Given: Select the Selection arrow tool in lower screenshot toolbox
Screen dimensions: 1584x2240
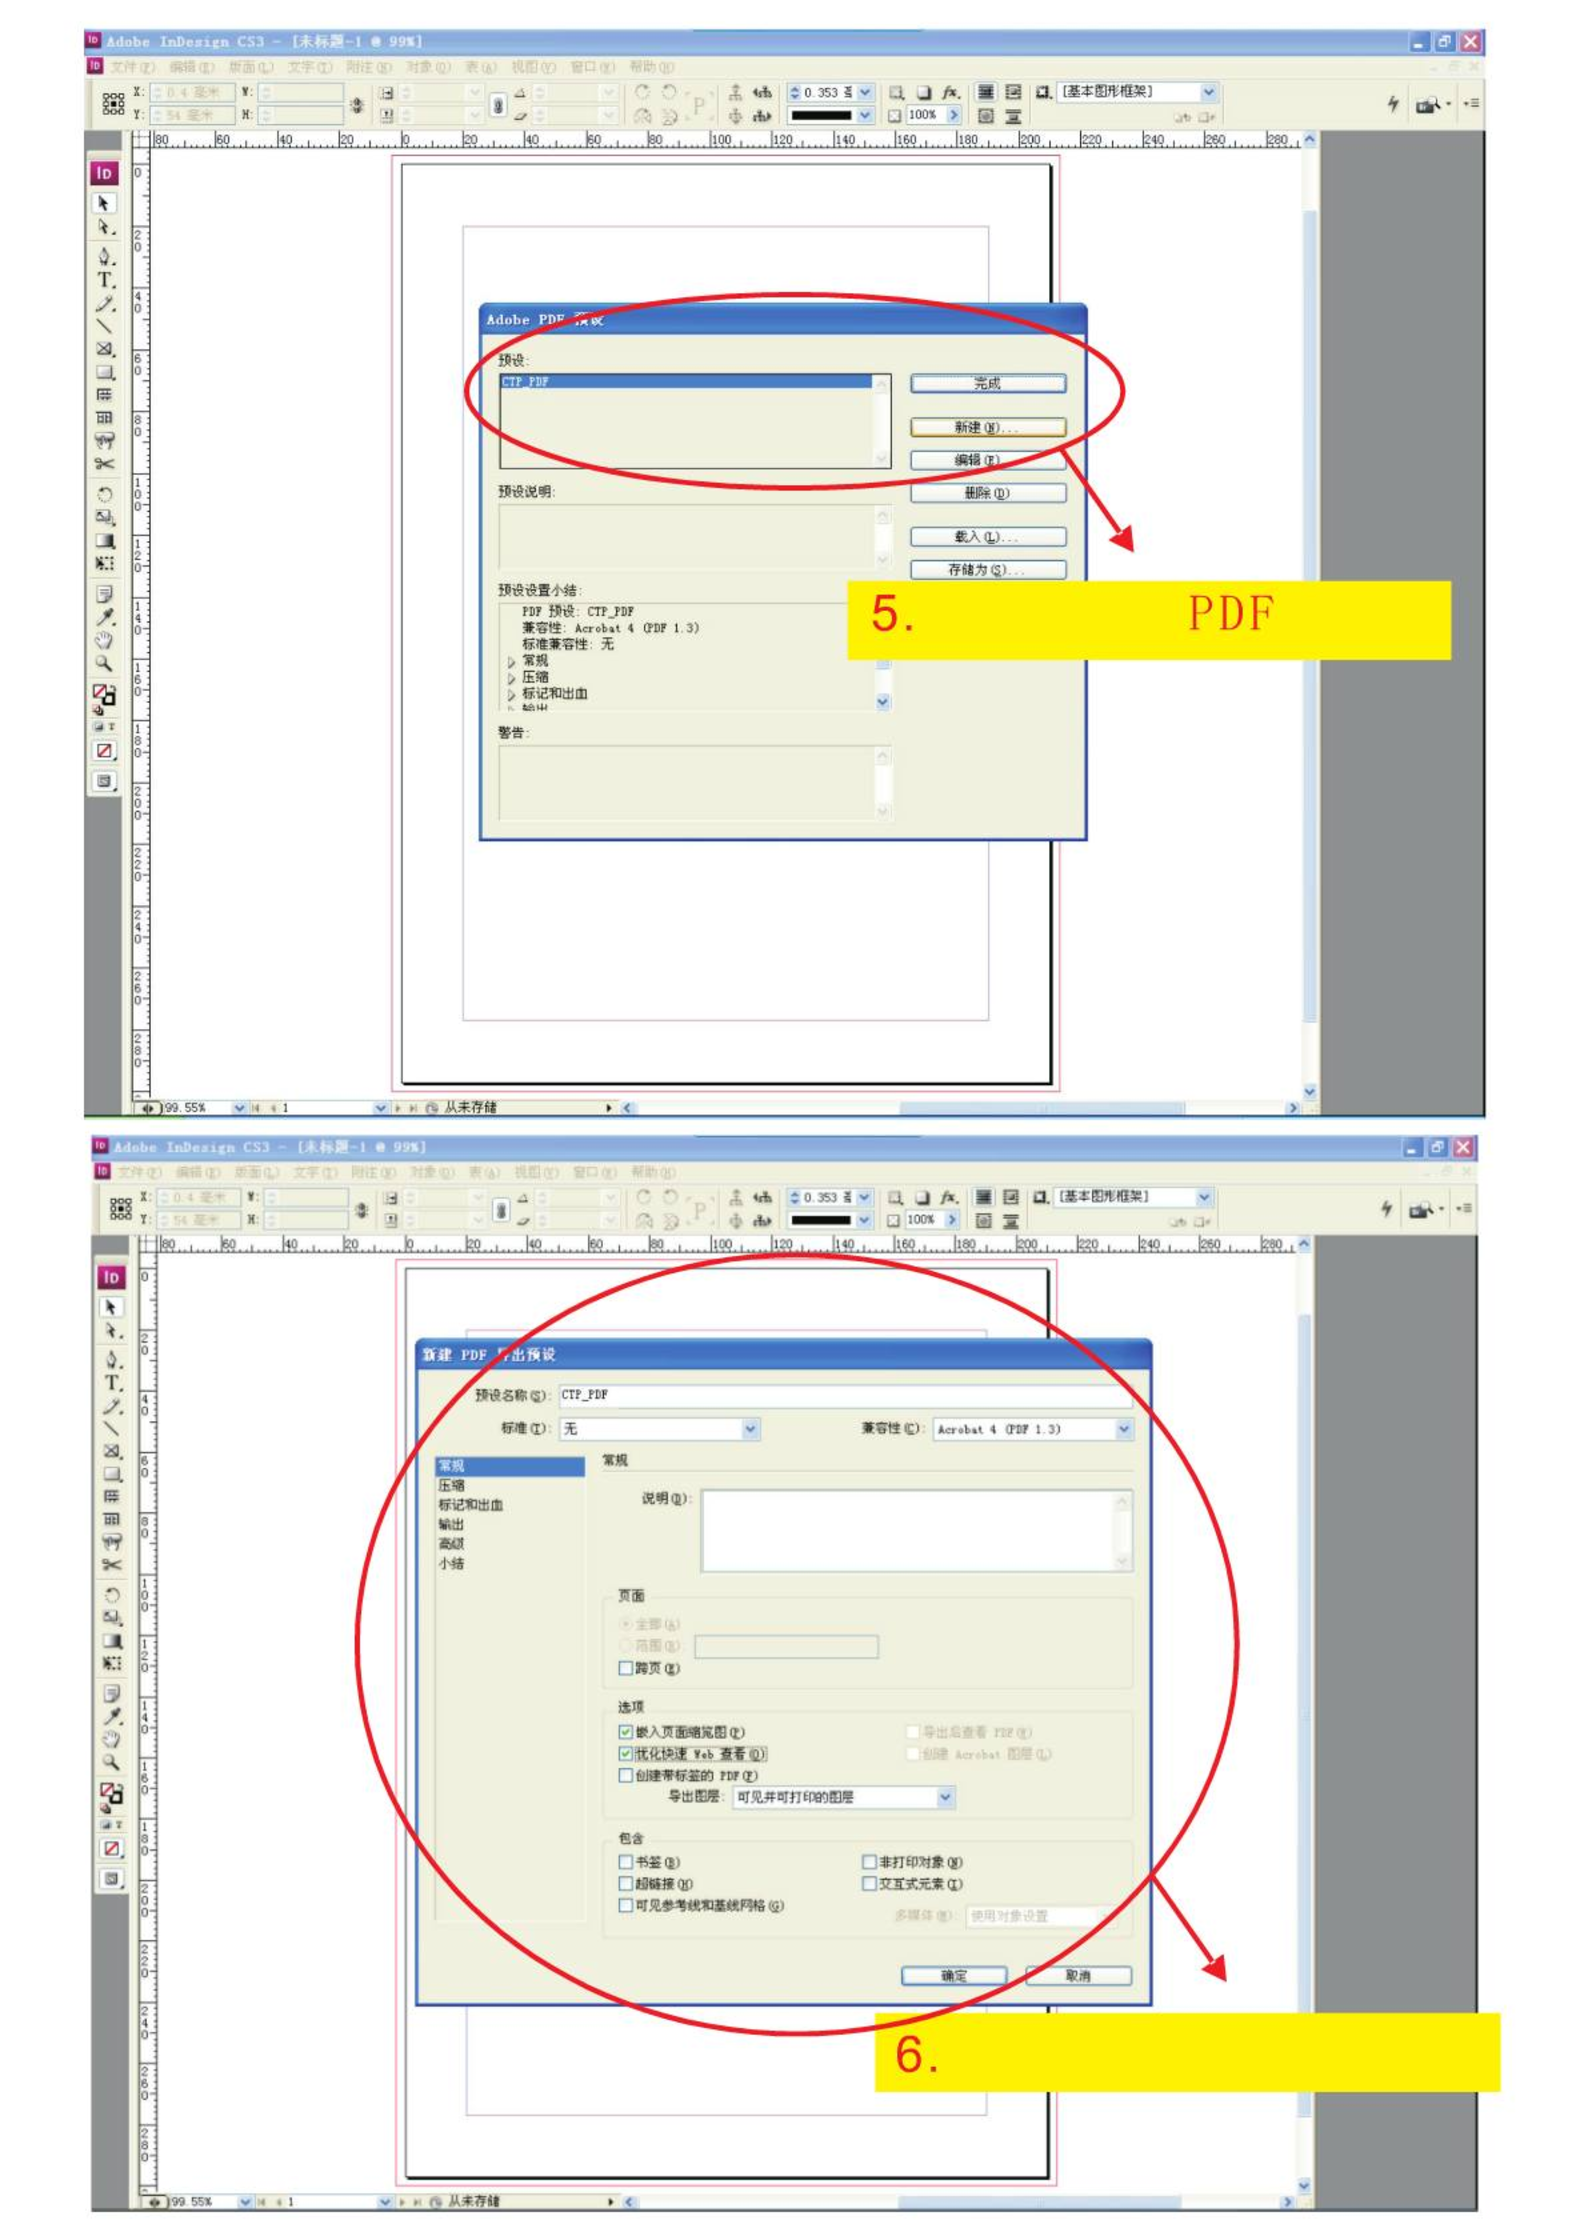Looking at the screenshot, I should click(110, 1308).
